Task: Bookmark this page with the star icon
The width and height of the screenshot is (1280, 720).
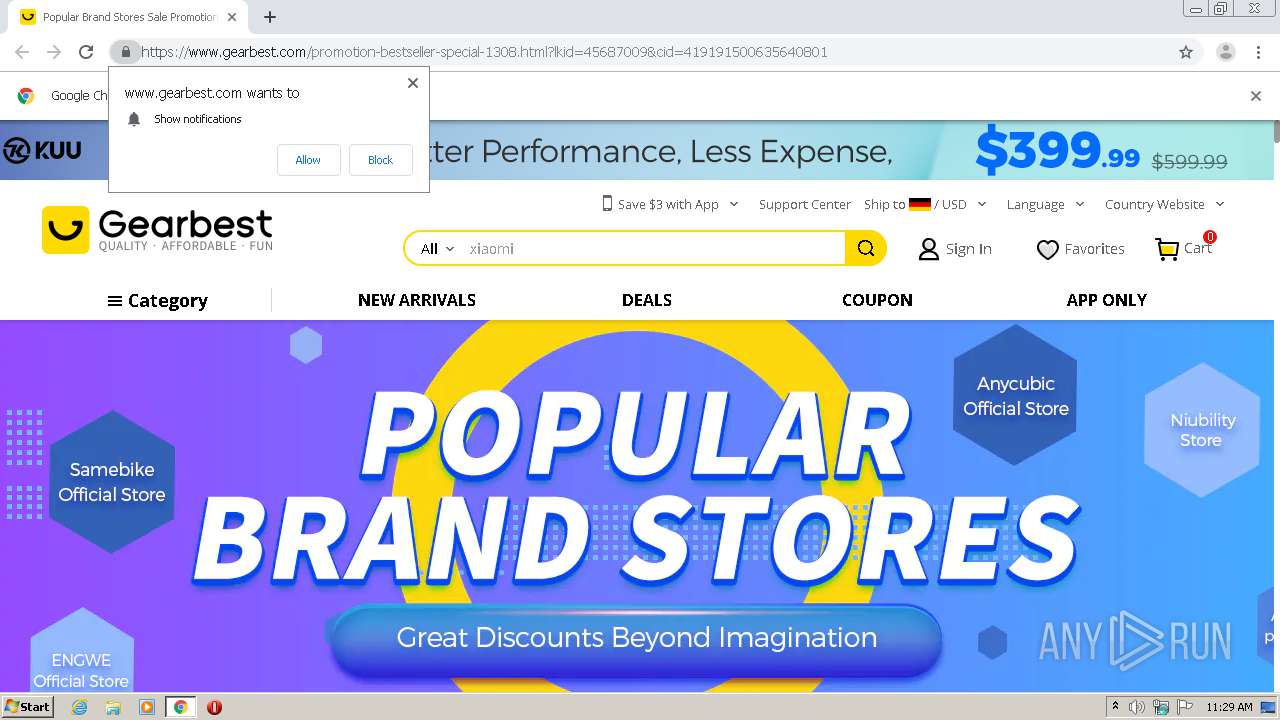Action: pyautogui.click(x=1186, y=52)
